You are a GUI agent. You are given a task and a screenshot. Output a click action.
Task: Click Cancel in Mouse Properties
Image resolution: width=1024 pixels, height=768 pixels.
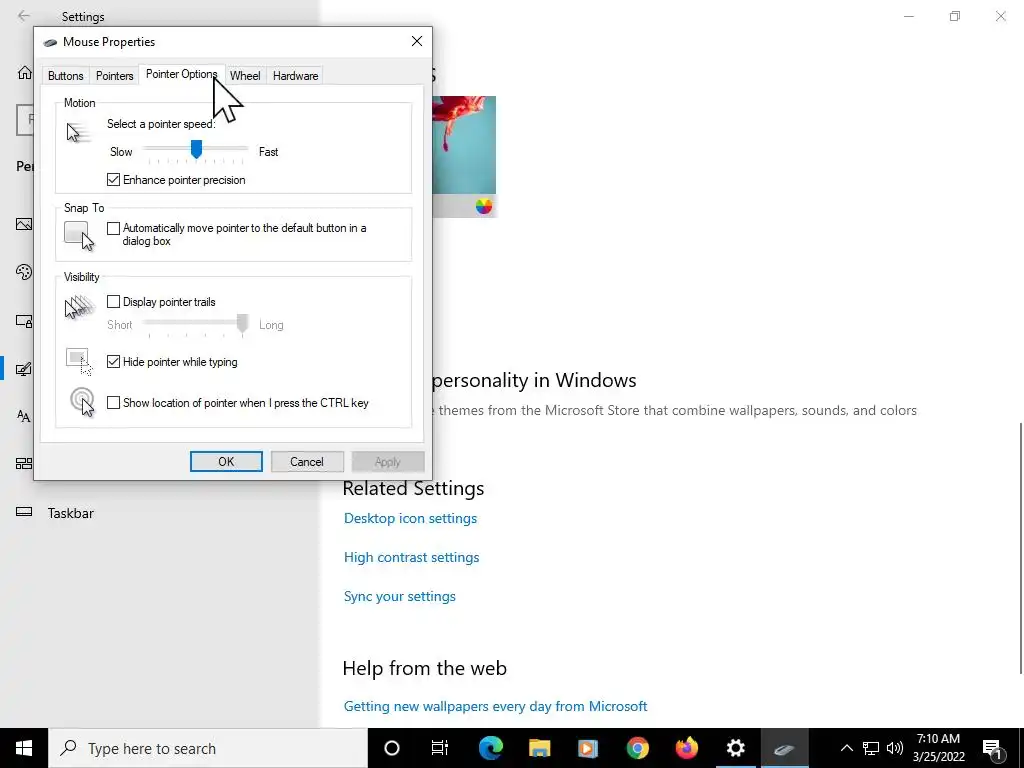click(x=307, y=462)
